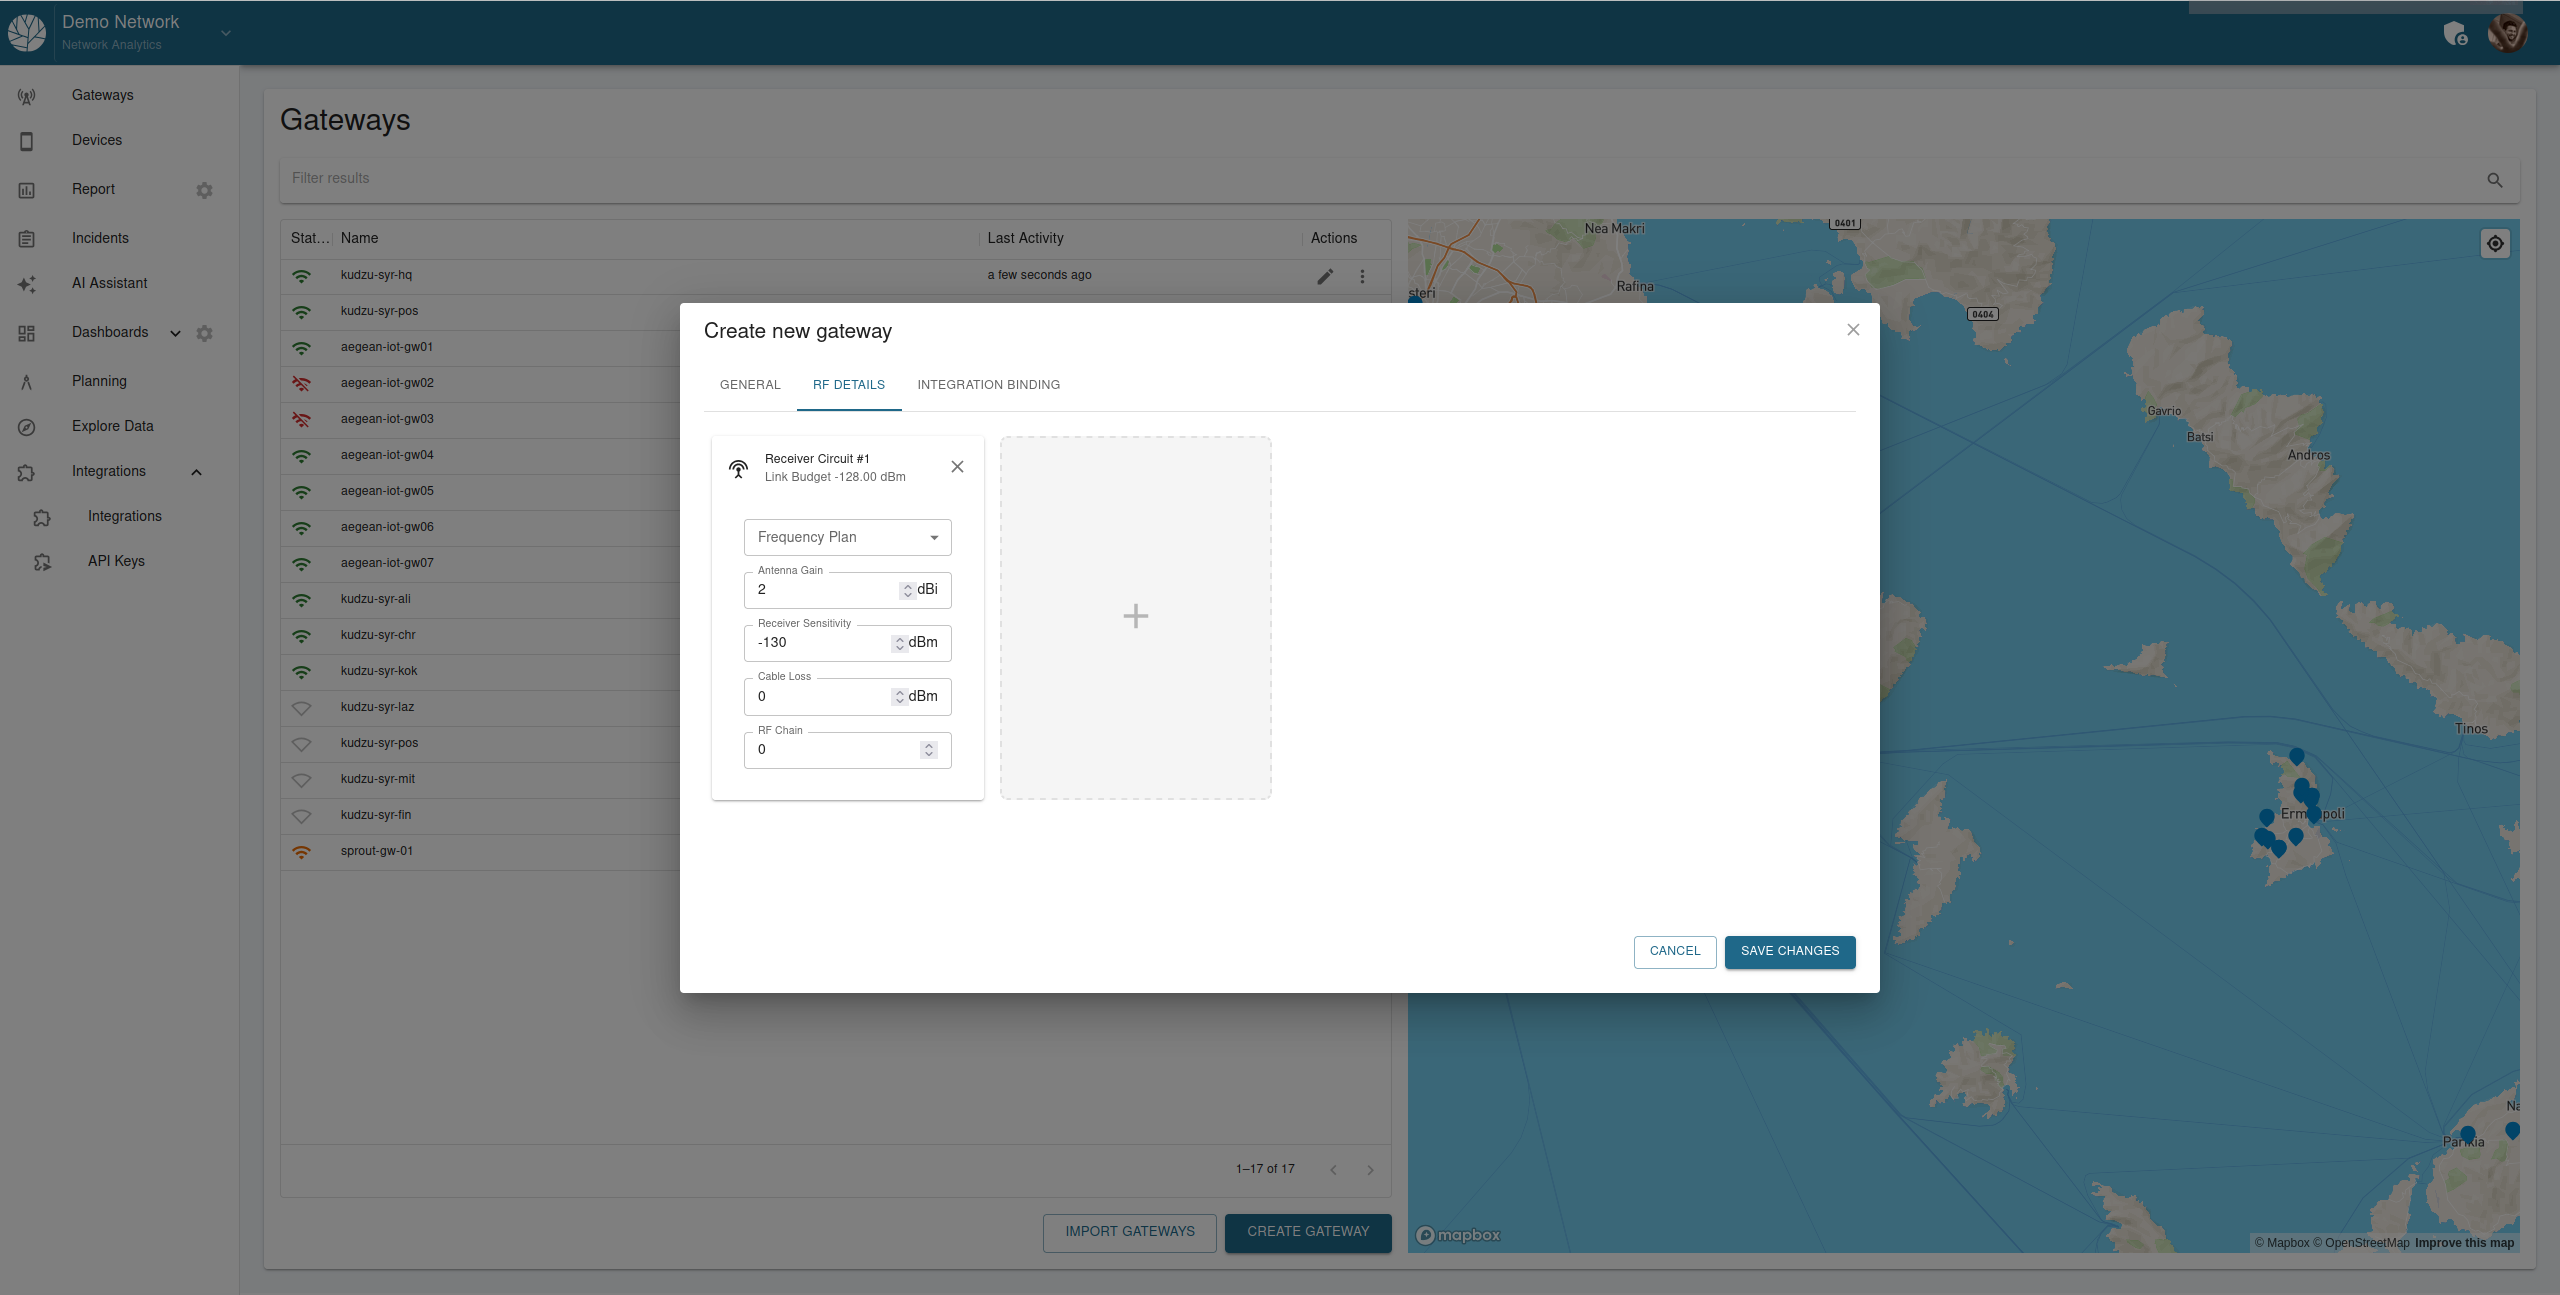Expand the Dashboards sidebar chevron
The width and height of the screenshot is (2560, 1295).
tap(176, 333)
